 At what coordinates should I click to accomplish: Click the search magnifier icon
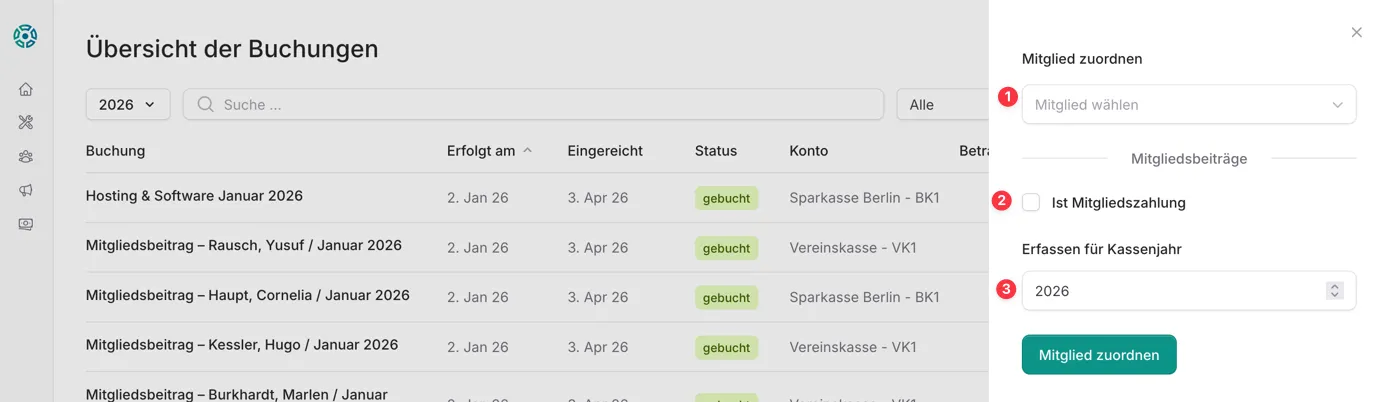[205, 104]
